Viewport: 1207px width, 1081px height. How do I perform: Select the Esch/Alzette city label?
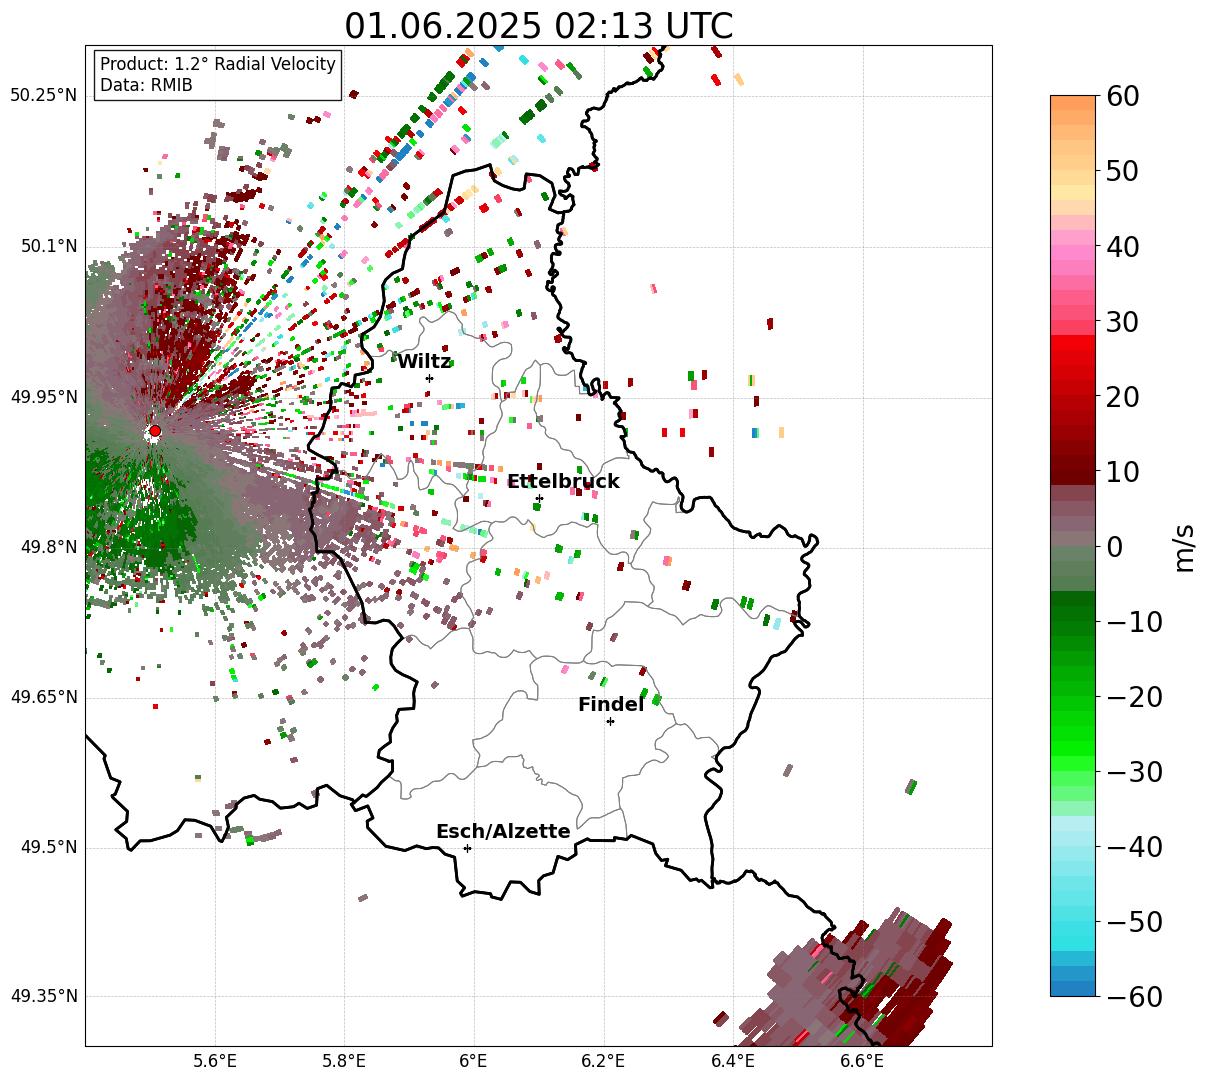(x=503, y=832)
